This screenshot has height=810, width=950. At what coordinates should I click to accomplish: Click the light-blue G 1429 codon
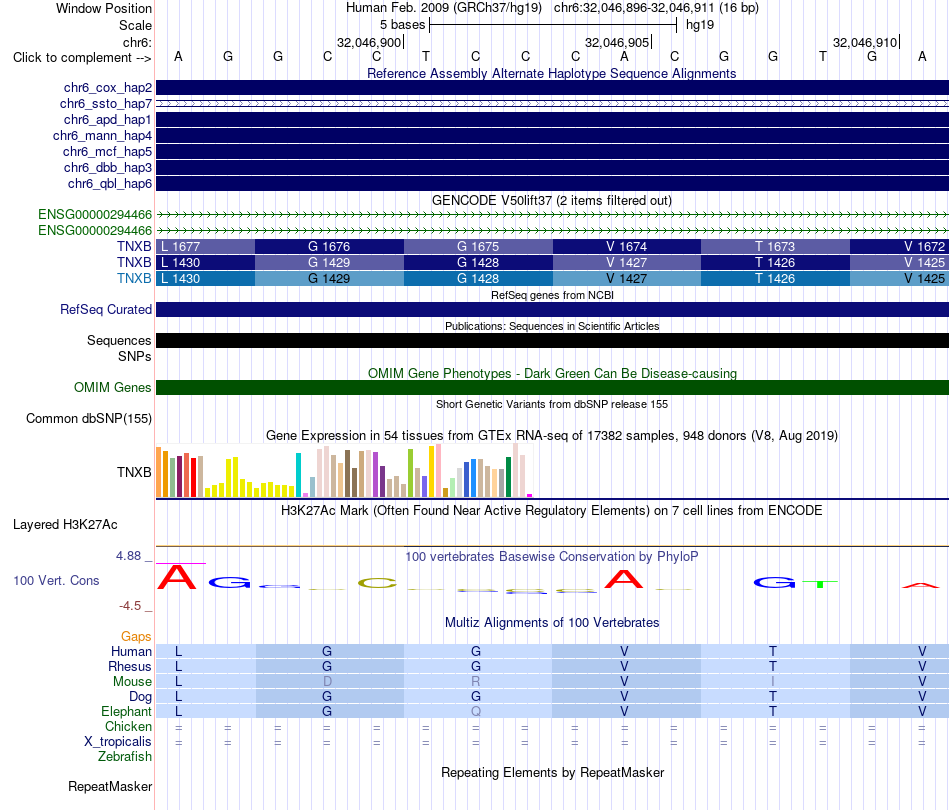coord(329,279)
